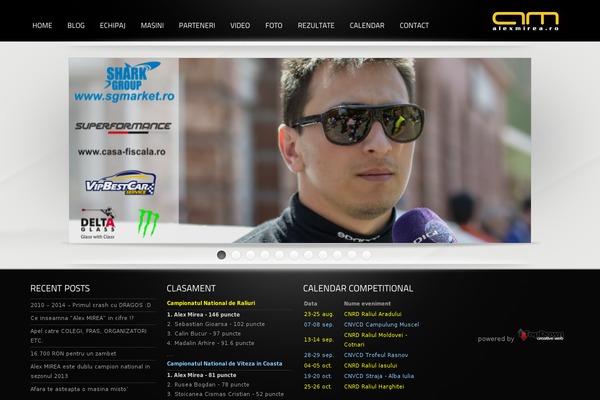Viewport: 600px width, 400px height.
Task: Select the tenth slider pagination dot
Action: coord(352,255)
